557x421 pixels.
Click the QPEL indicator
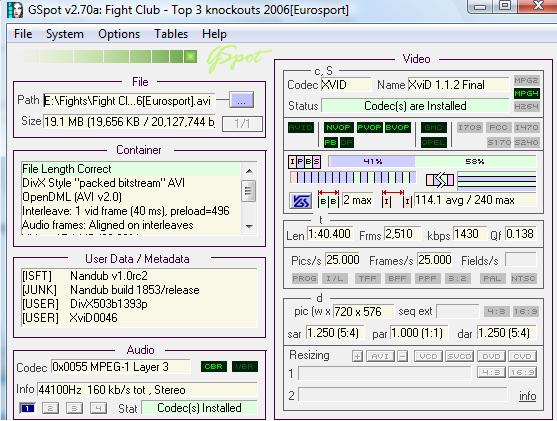(x=434, y=142)
